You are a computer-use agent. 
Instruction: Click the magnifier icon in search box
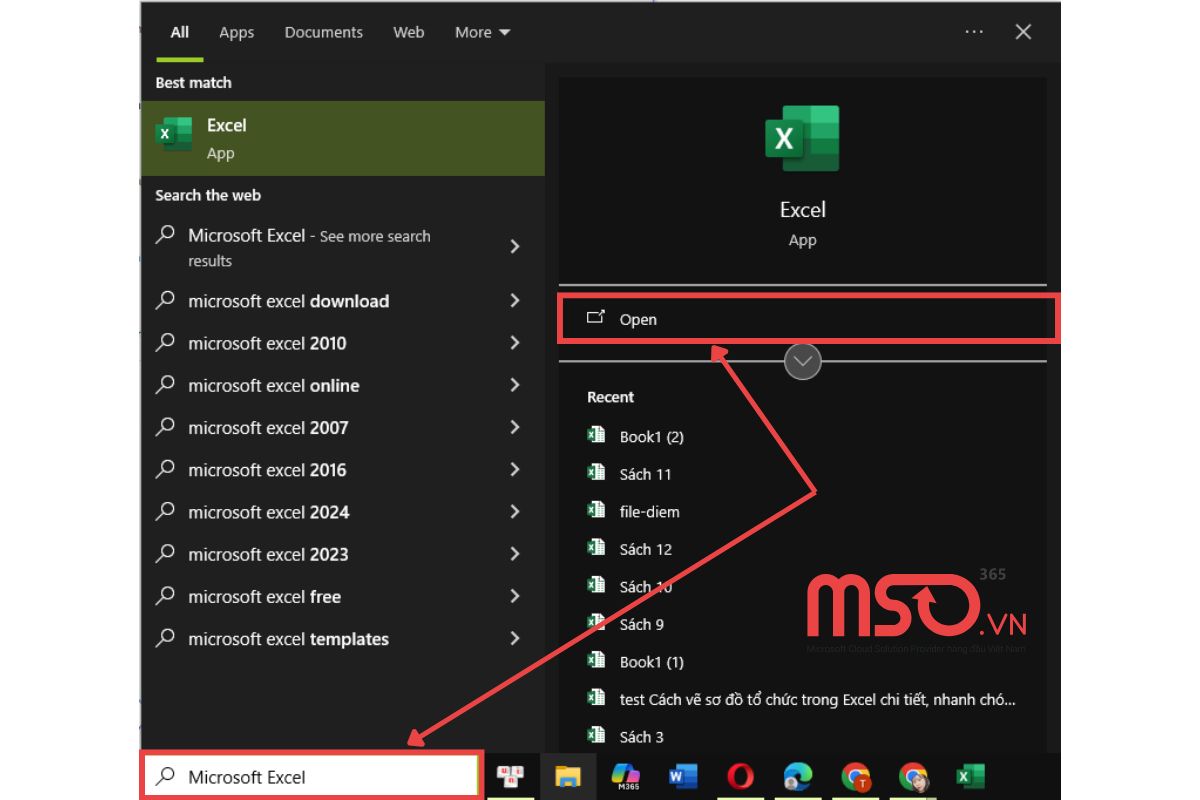click(x=167, y=776)
